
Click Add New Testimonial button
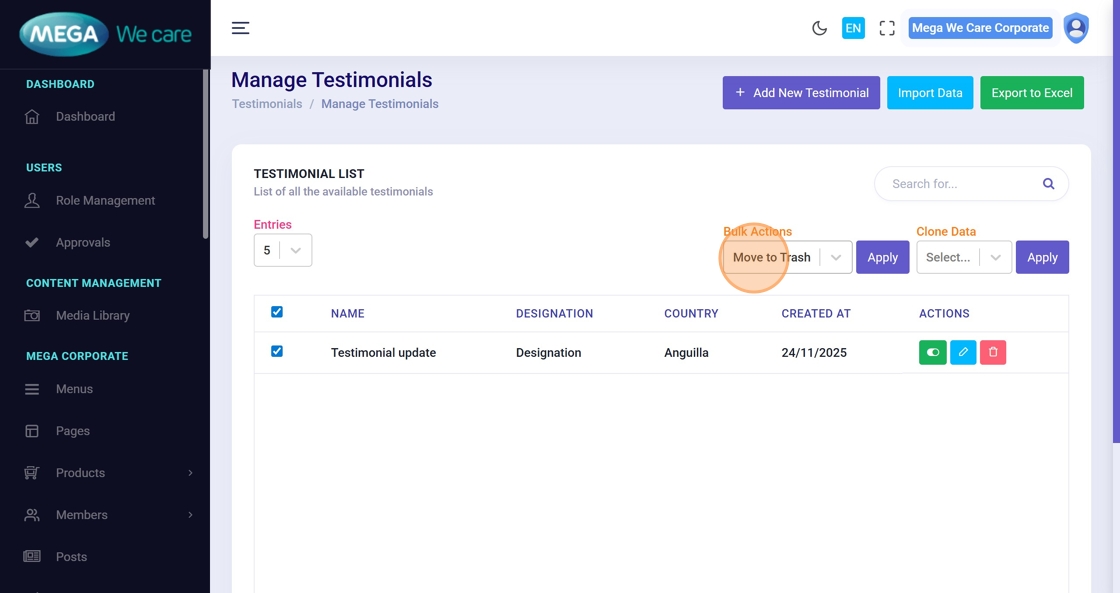pyautogui.click(x=801, y=93)
